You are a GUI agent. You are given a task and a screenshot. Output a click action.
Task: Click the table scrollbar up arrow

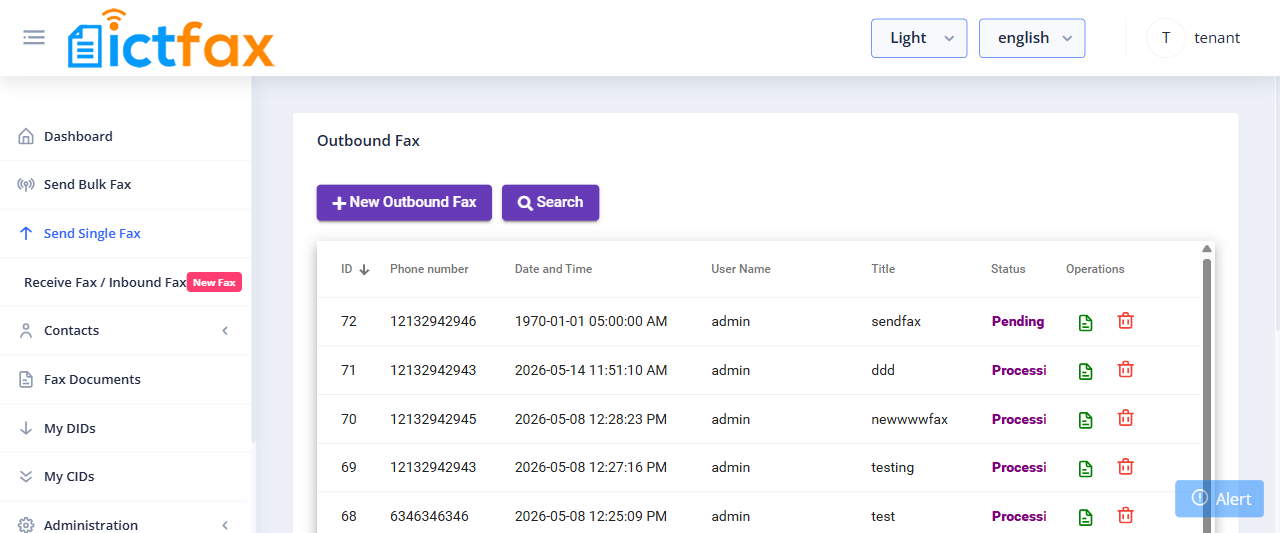(1207, 249)
